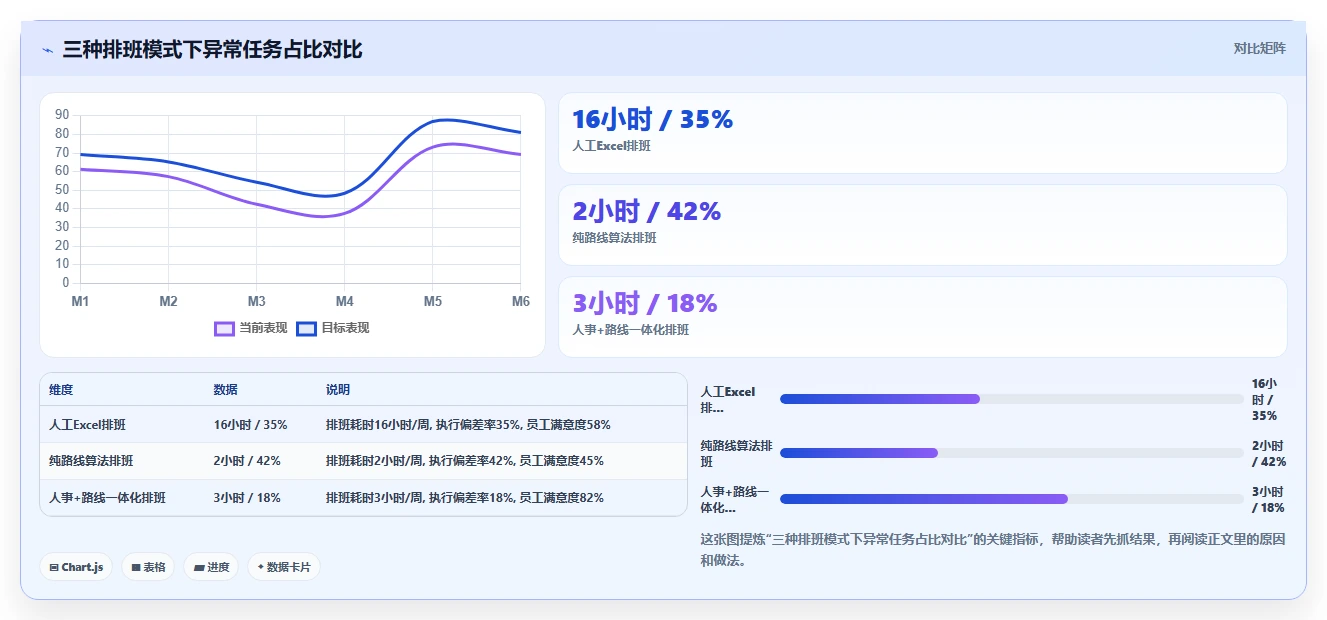Open the 3小时 / 18% data card

point(922,317)
